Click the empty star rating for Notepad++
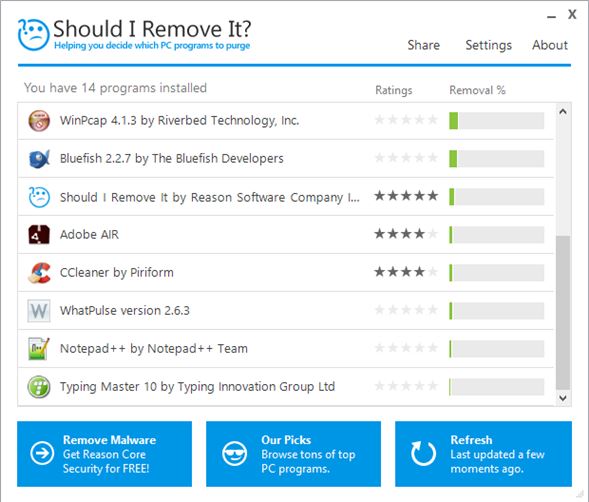The width and height of the screenshot is (589, 502). [x=406, y=348]
